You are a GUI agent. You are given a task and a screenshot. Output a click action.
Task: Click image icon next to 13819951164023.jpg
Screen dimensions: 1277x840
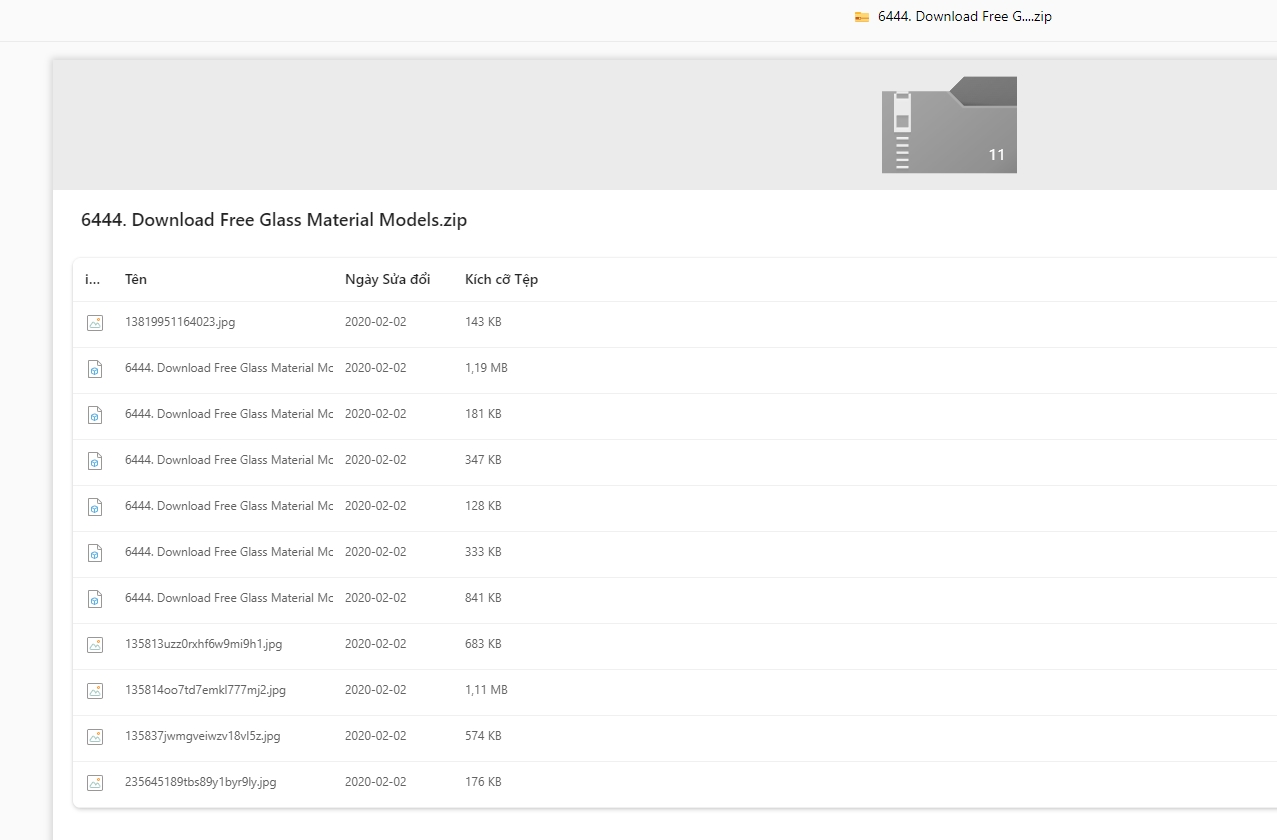pyautogui.click(x=95, y=323)
